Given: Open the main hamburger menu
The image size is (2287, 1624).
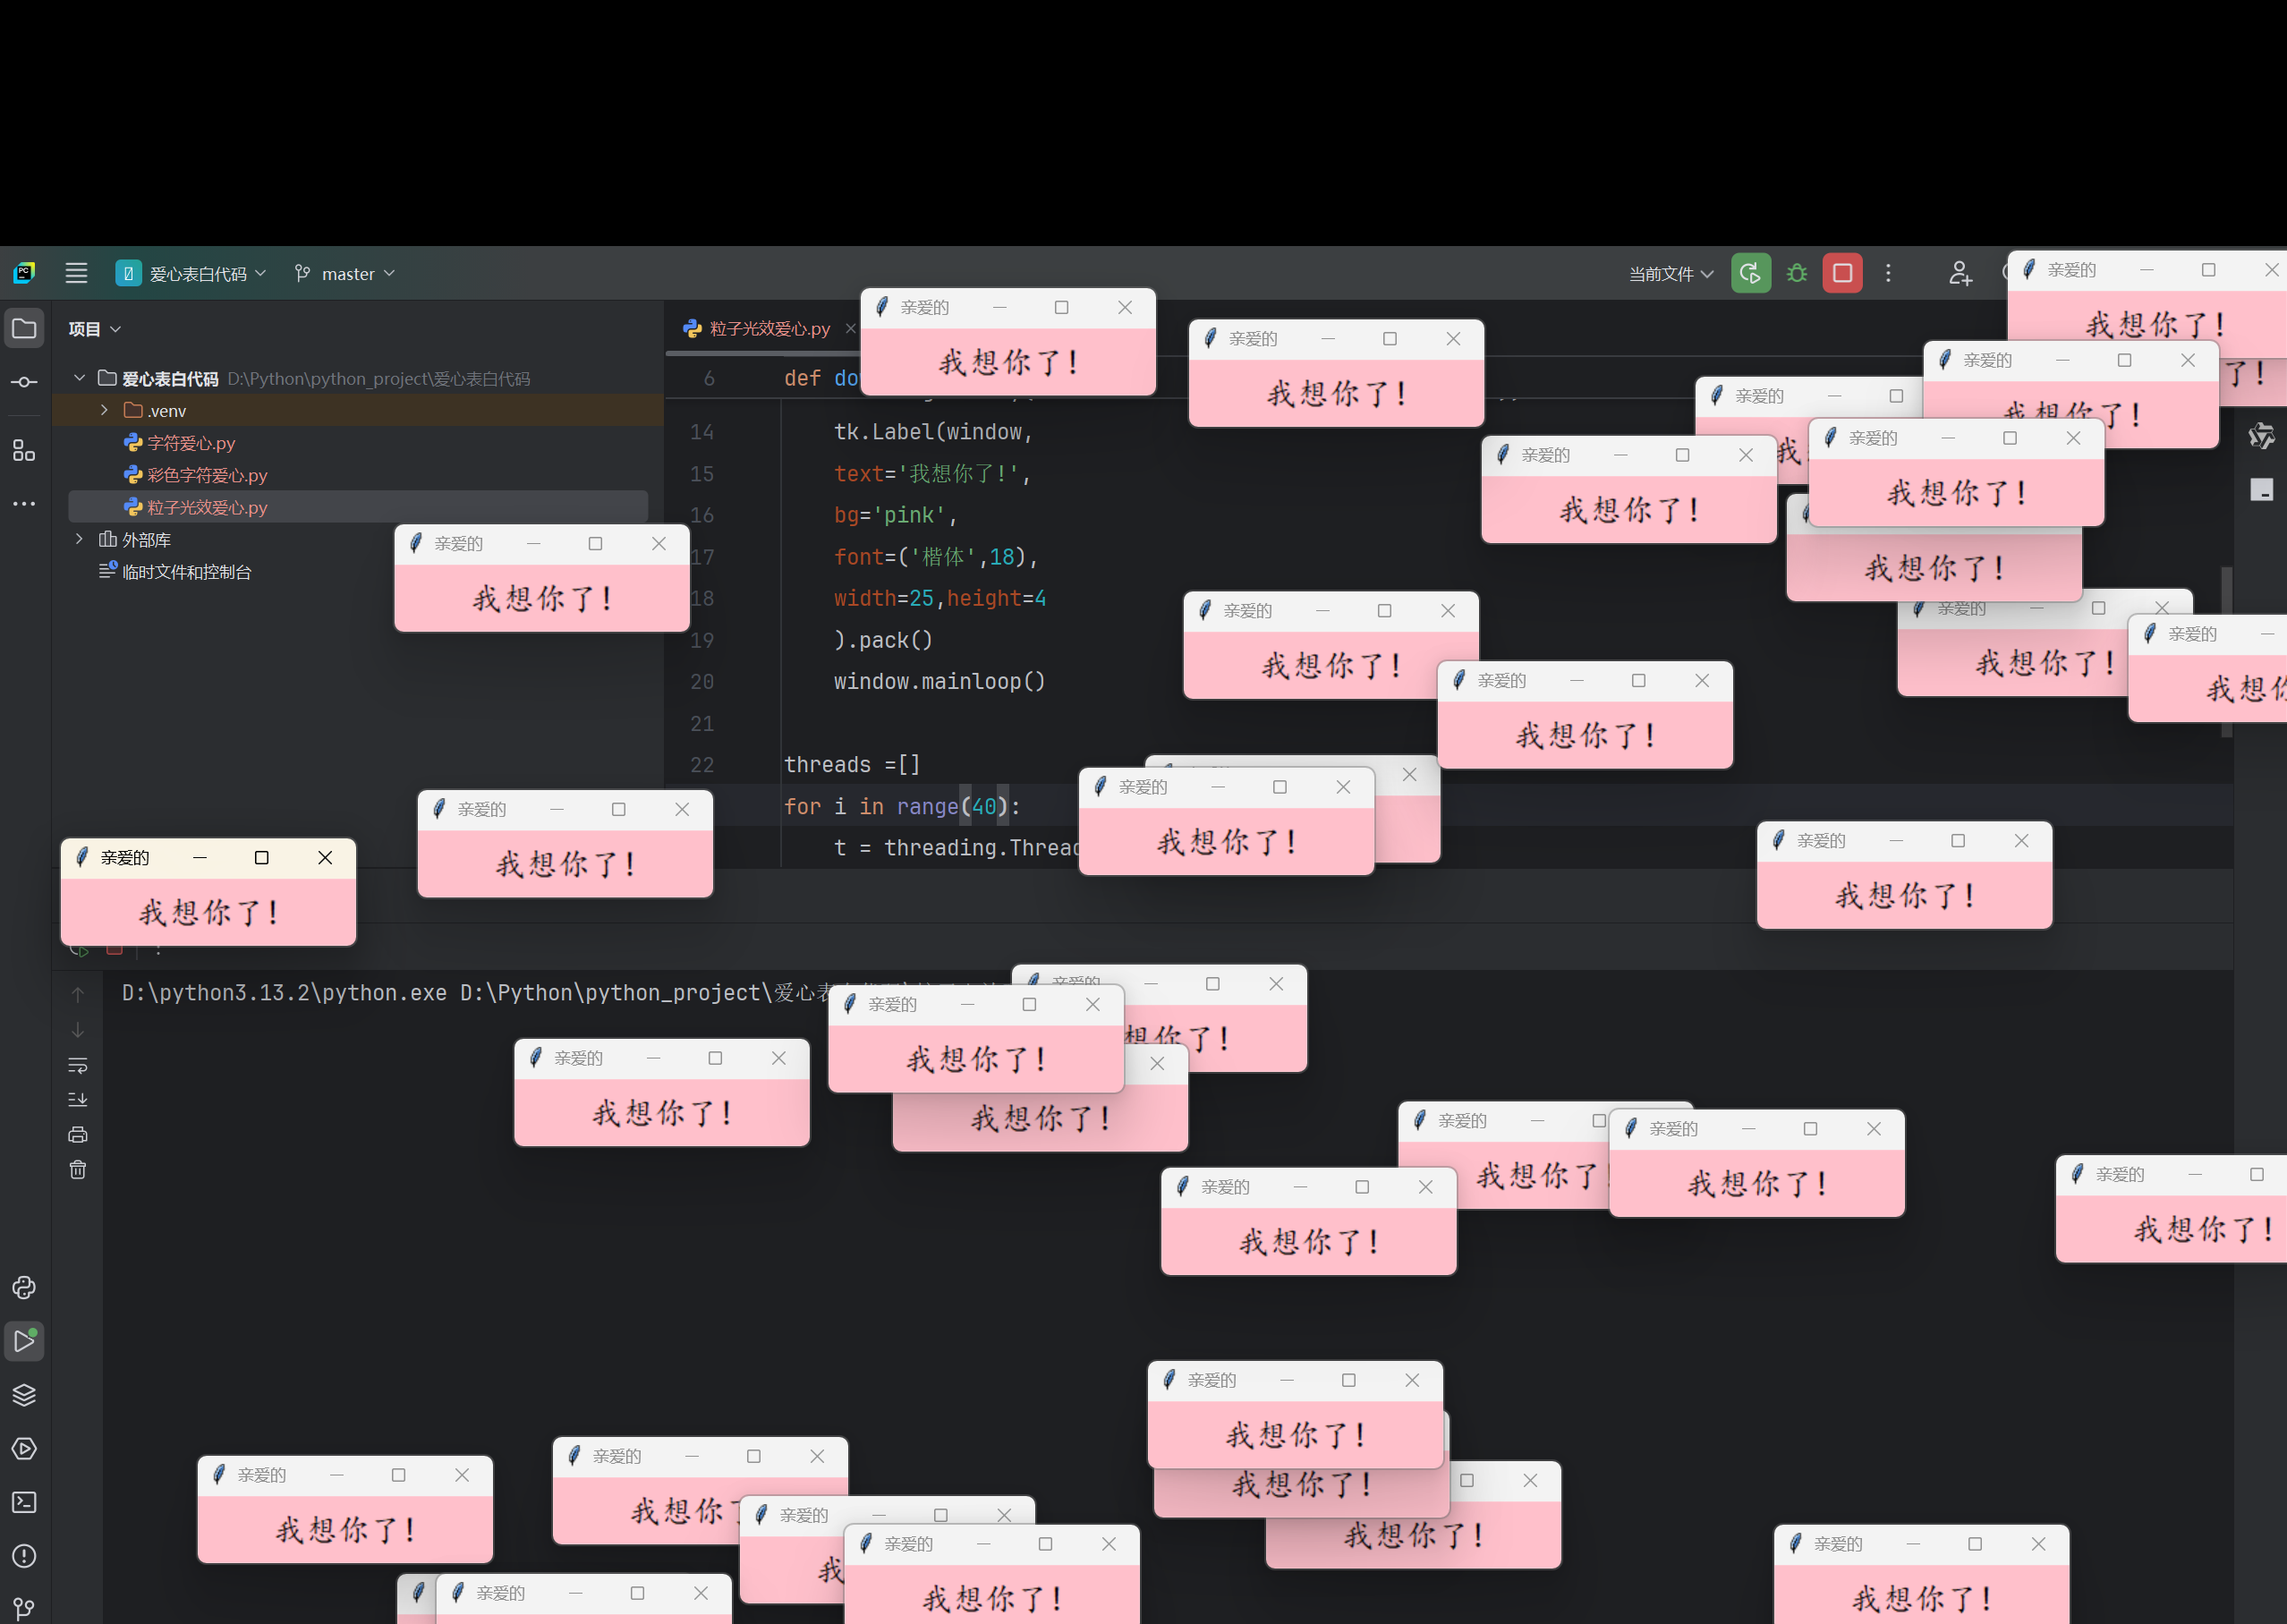Looking at the screenshot, I should click(x=76, y=272).
